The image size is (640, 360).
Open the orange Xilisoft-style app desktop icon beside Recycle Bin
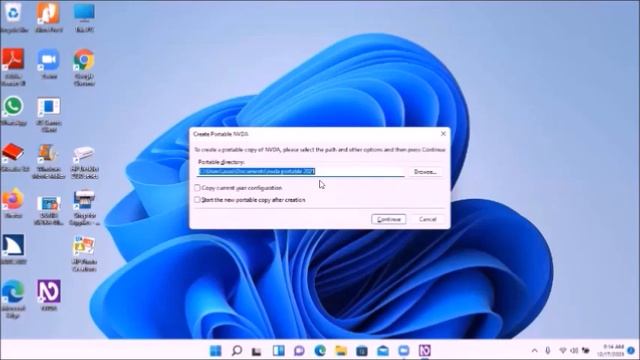pyautogui.click(x=48, y=16)
